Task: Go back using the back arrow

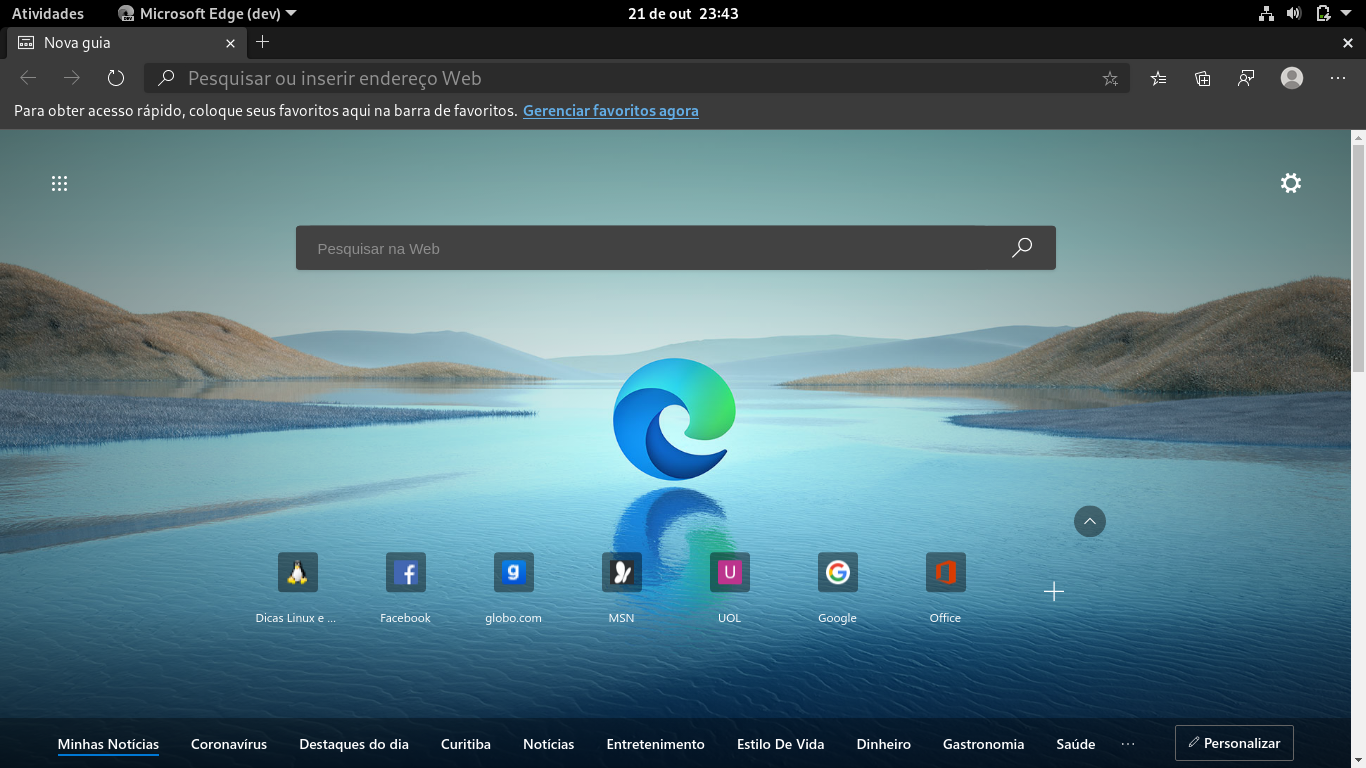Action: pyautogui.click(x=28, y=78)
